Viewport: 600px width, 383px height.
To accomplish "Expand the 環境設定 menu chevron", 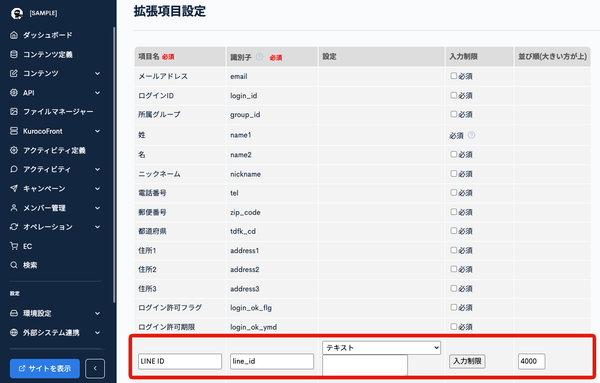I will pos(98,313).
